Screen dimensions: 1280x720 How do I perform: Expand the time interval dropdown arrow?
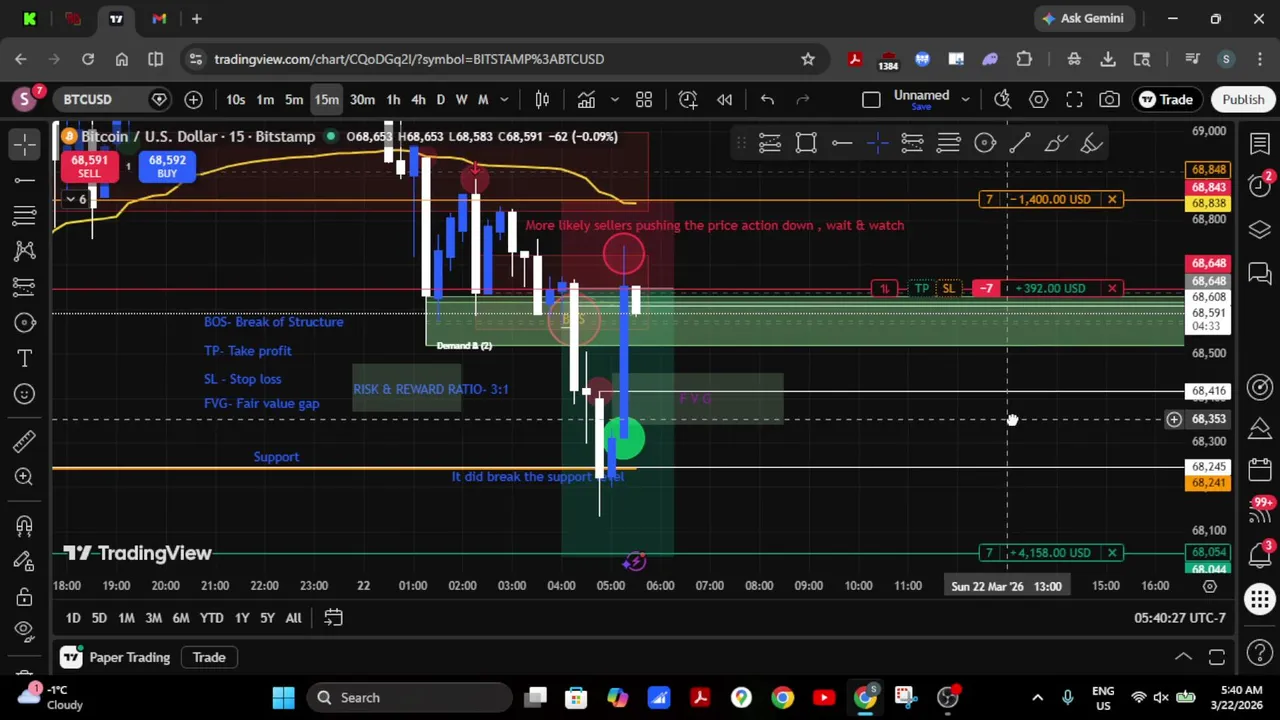click(x=504, y=99)
